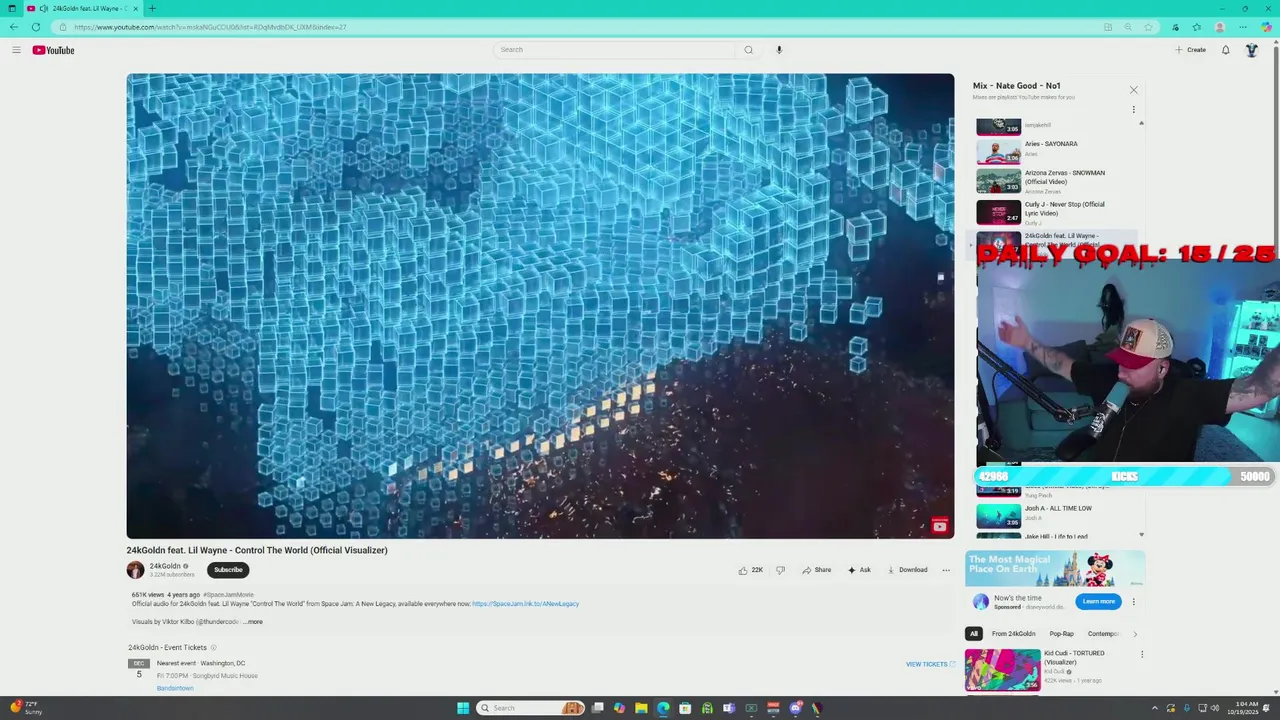Play Arizona Zervas - SNOWMAN from mix
1280x720 pixels.
pos(1055,181)
